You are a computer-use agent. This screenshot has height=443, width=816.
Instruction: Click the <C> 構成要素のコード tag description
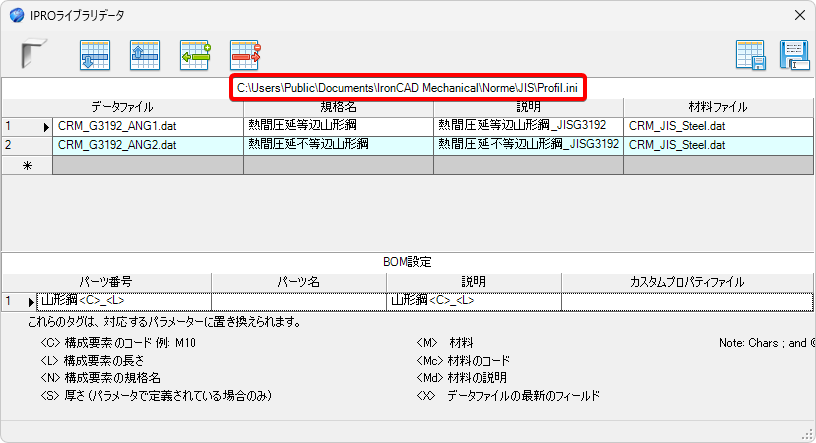(x=118, y=343)
